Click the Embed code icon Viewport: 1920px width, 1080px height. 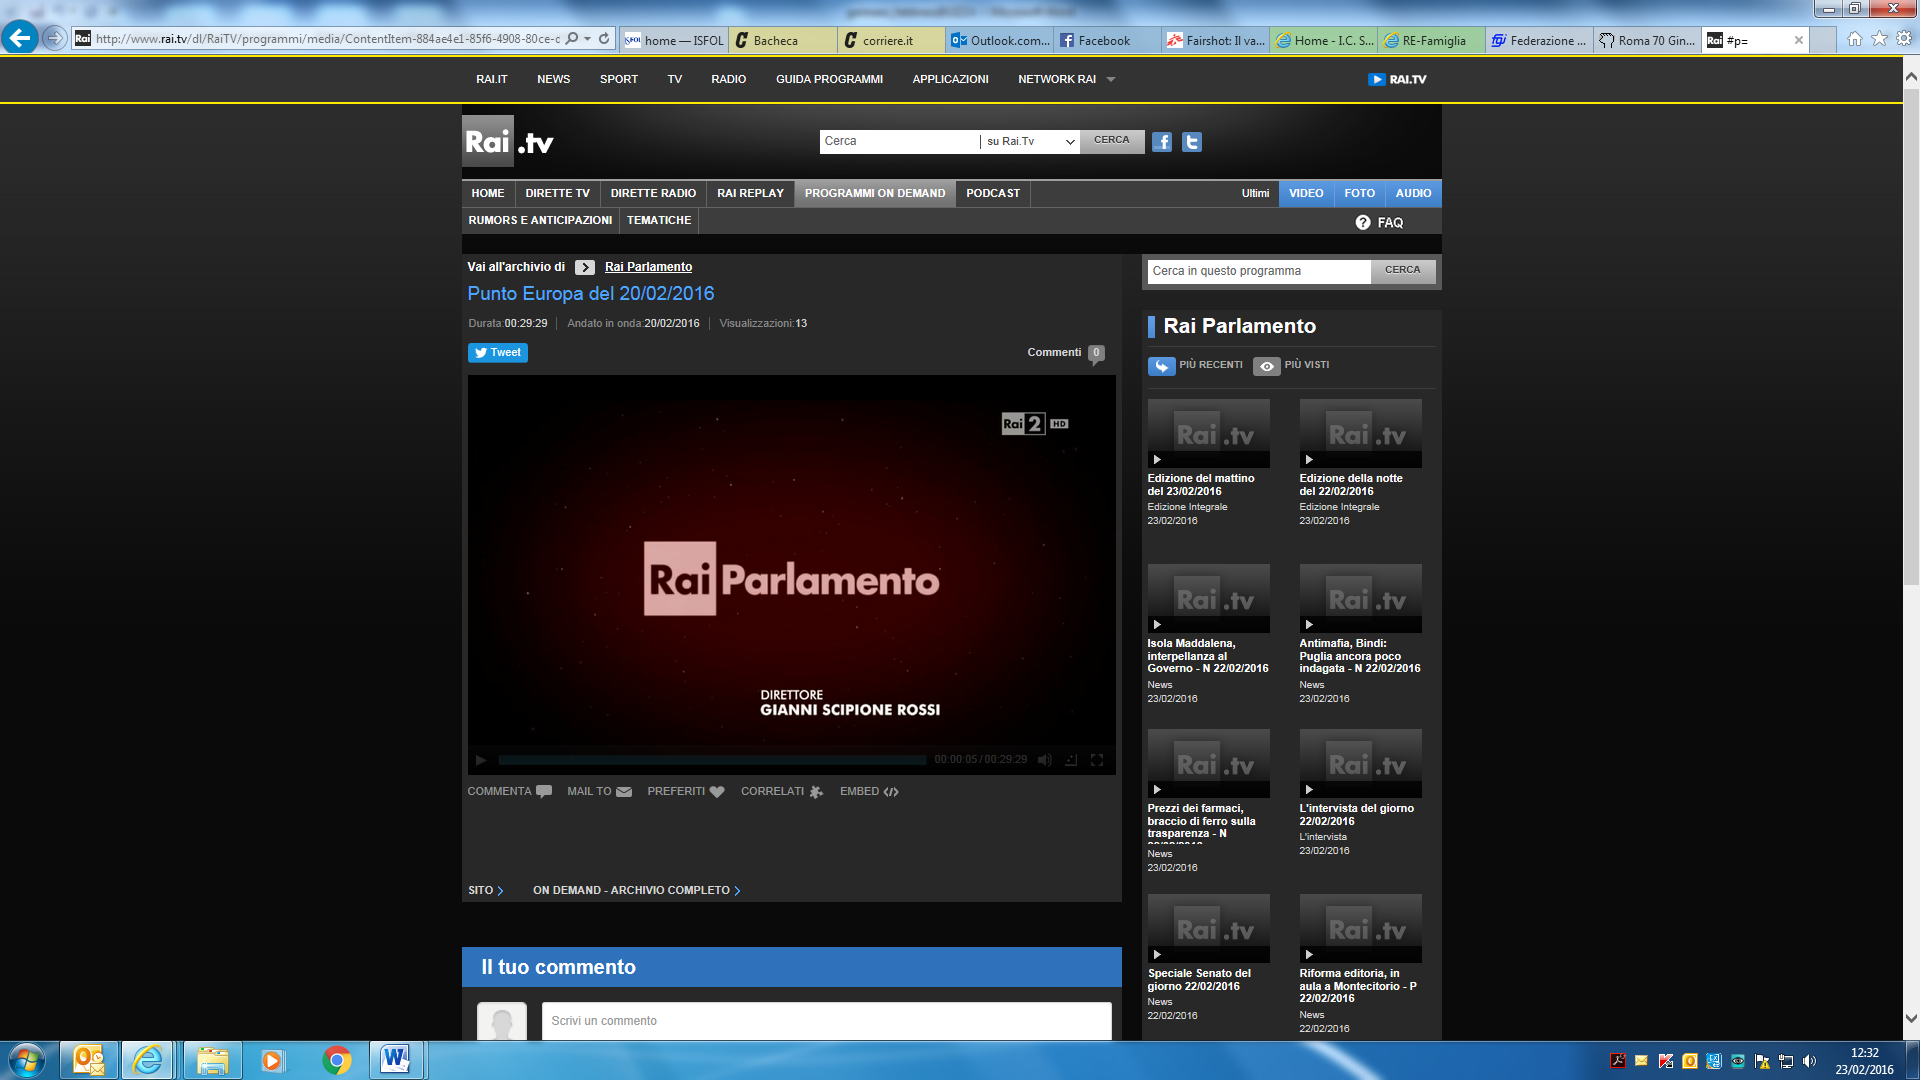point(891,792)
